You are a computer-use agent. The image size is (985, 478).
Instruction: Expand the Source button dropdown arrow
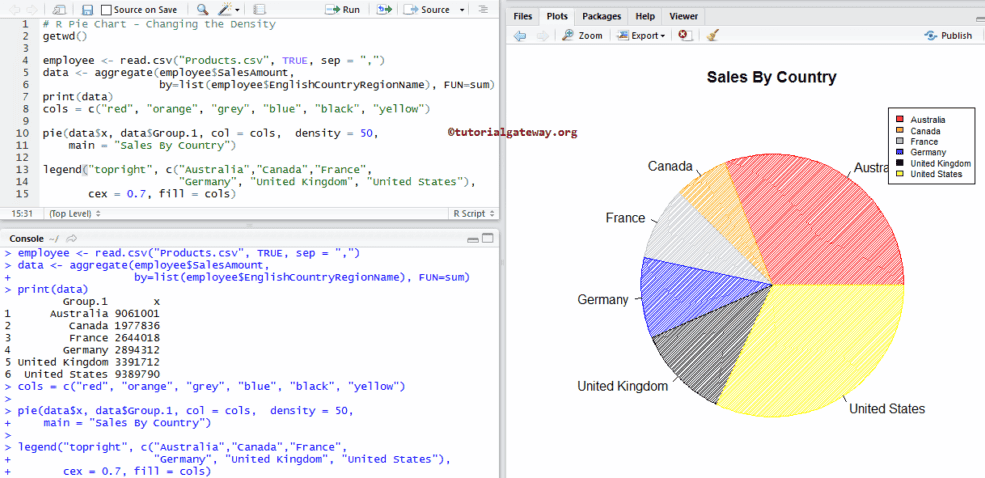pos(461,9)
